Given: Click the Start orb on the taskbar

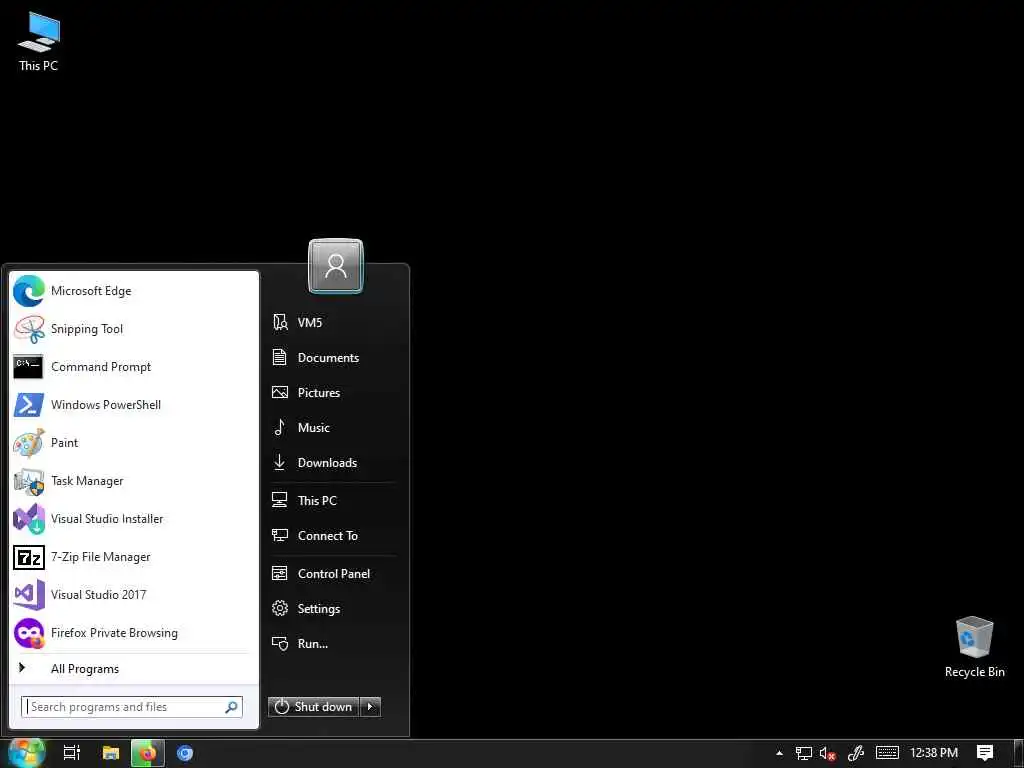Looking at the screenshot, I should (x=26, y=753).
